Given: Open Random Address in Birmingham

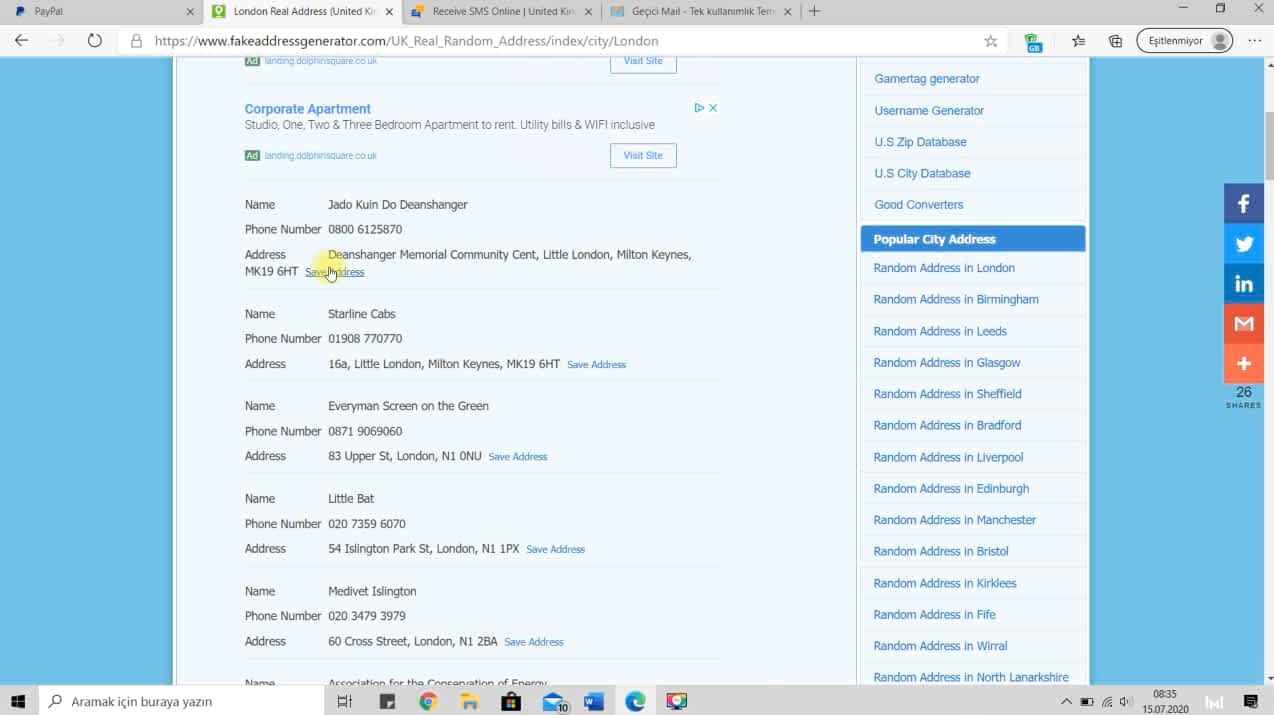Looking at the screenshot, I should pos(956,299).
